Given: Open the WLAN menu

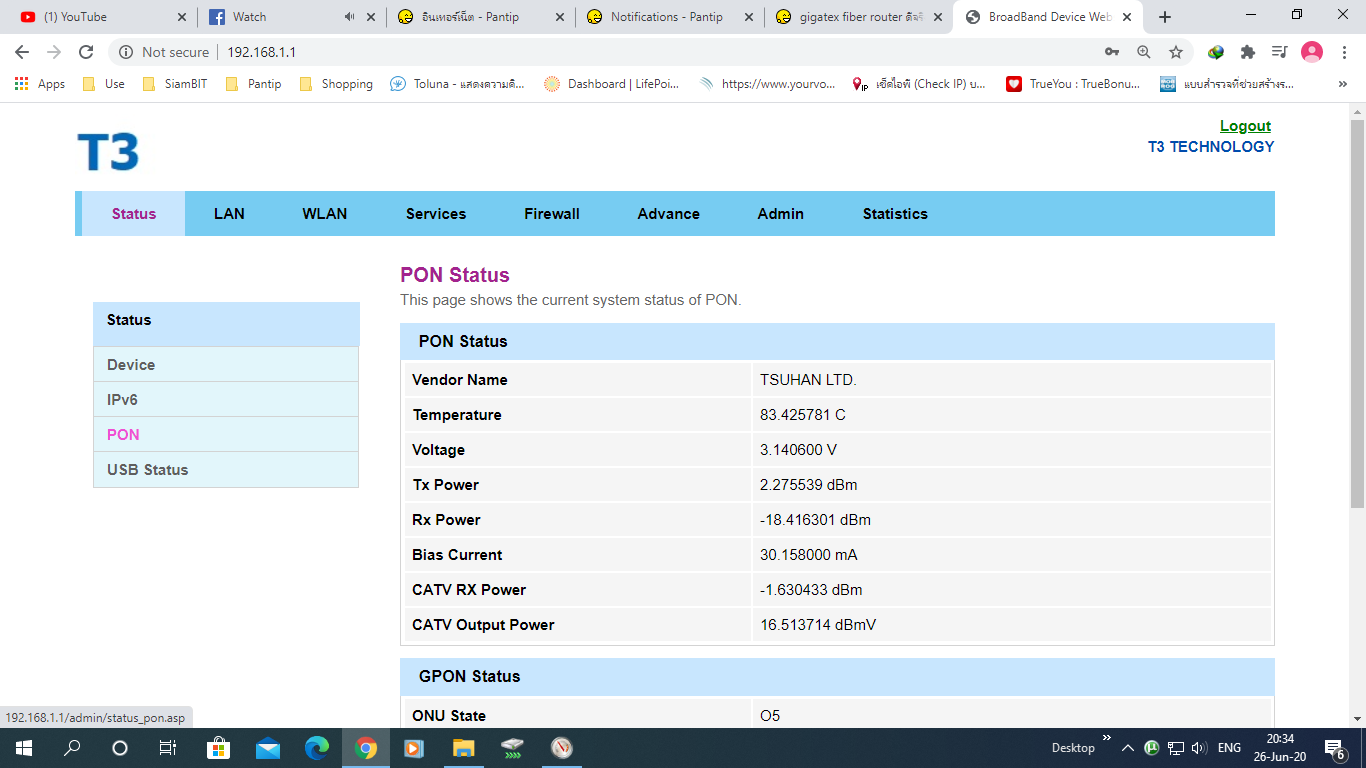Looking at the screenshot, I should pos(325,214).
